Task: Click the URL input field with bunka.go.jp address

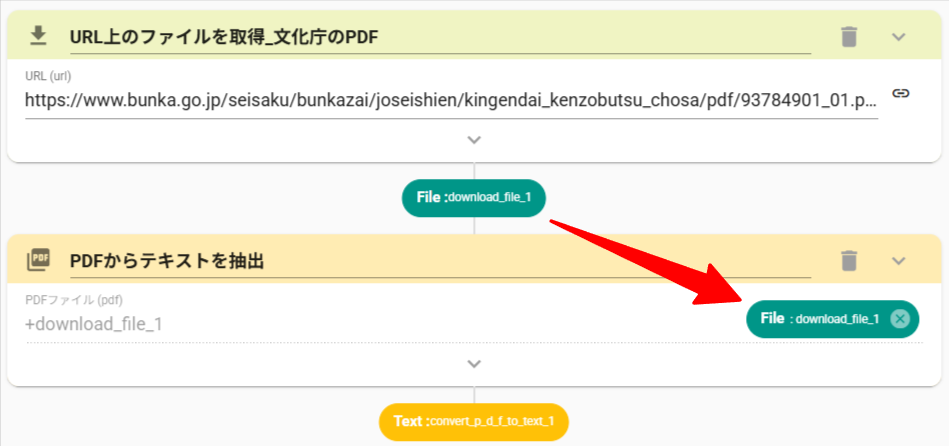Action: pyautogui.click(x=450, y=100)
